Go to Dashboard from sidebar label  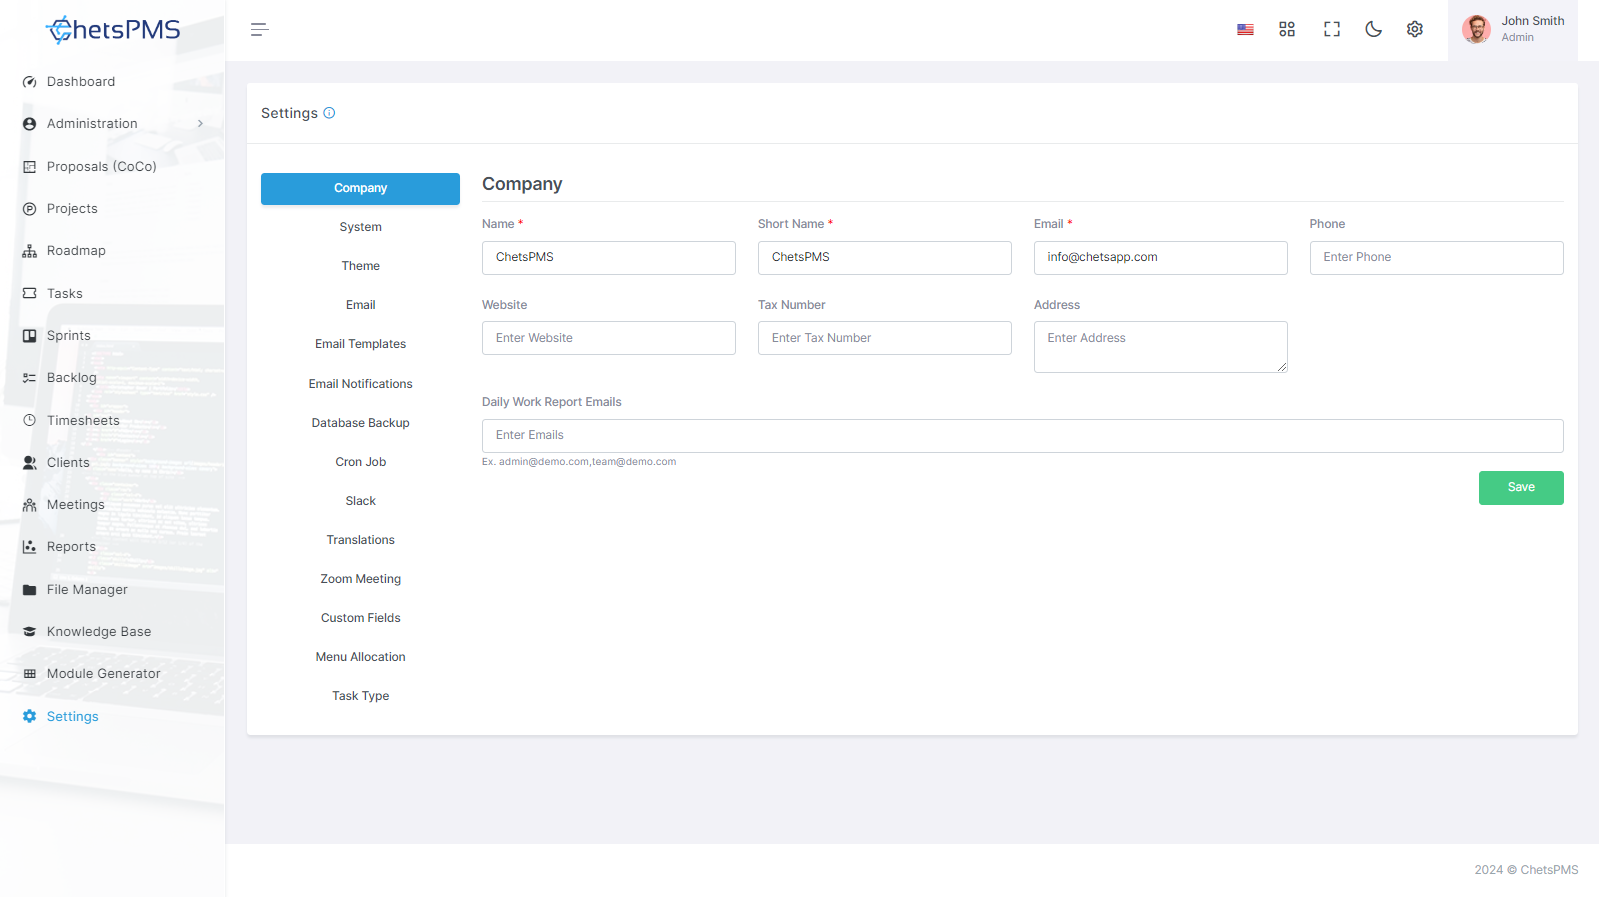81,82
